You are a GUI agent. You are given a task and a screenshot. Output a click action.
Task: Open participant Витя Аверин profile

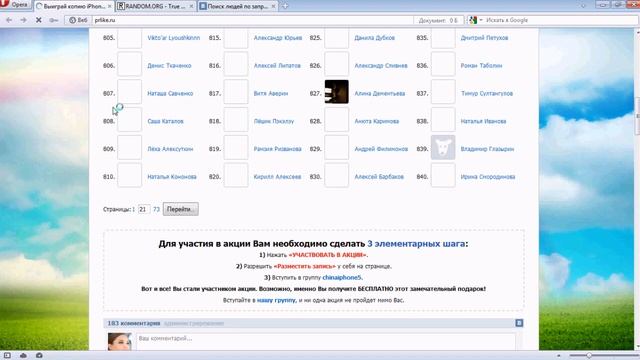[x=271, y=93]
